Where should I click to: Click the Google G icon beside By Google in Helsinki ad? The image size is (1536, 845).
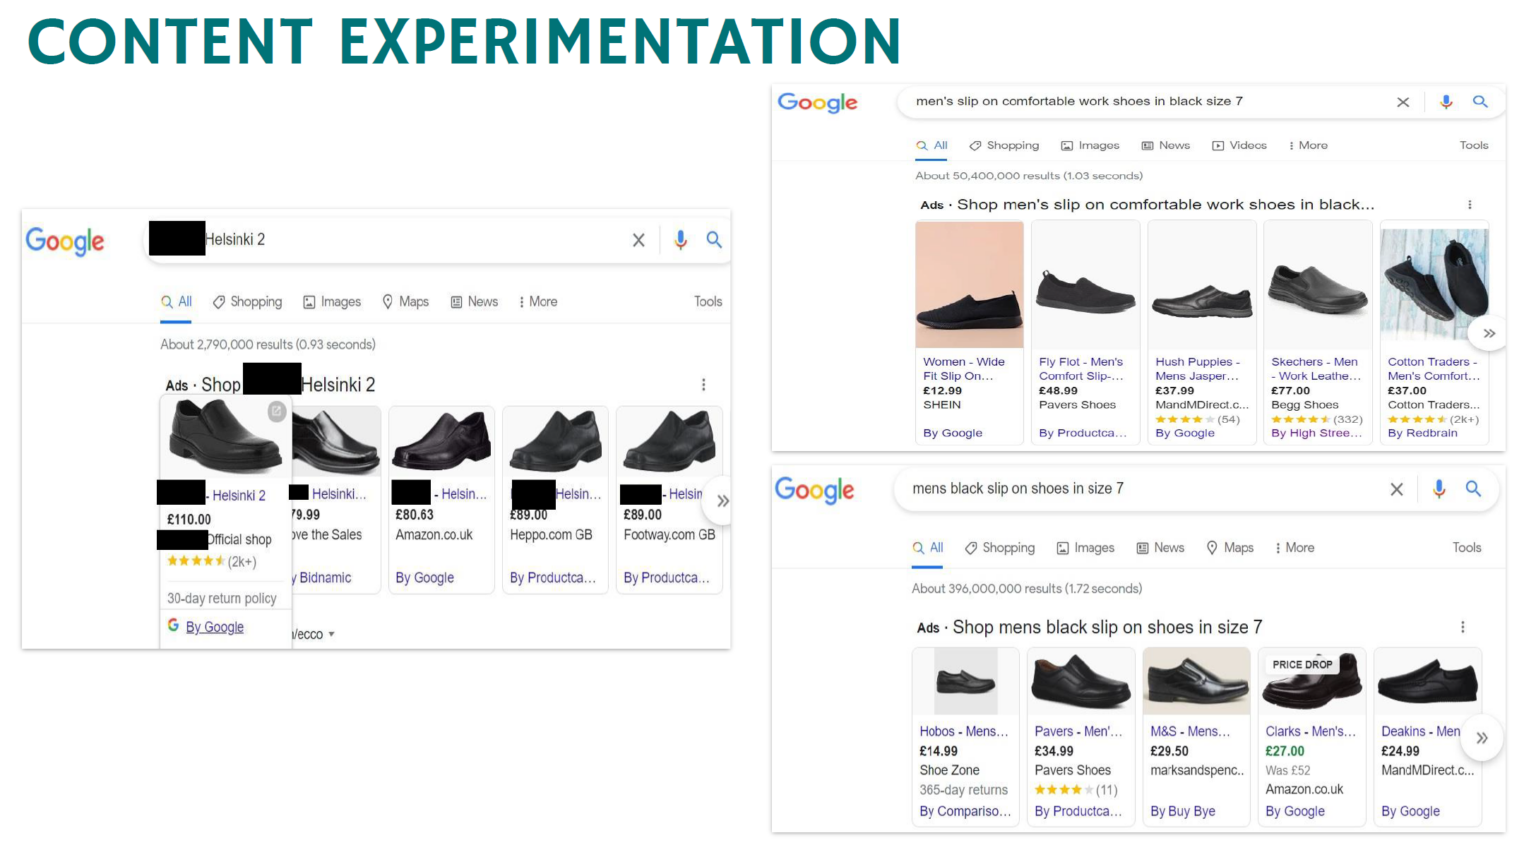point(172,626)
